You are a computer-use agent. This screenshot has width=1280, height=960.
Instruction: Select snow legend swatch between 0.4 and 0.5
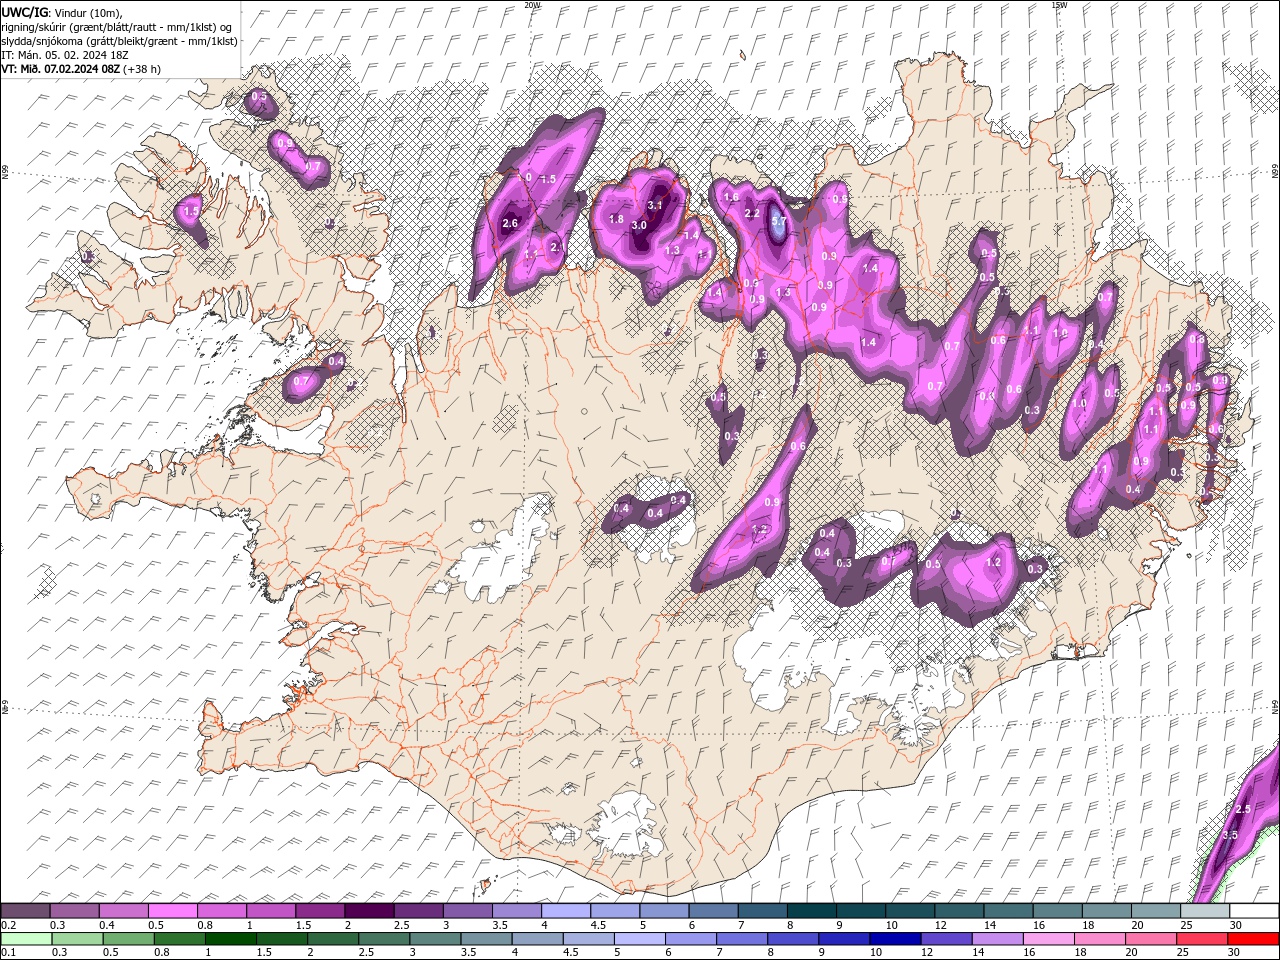point(123,911)
